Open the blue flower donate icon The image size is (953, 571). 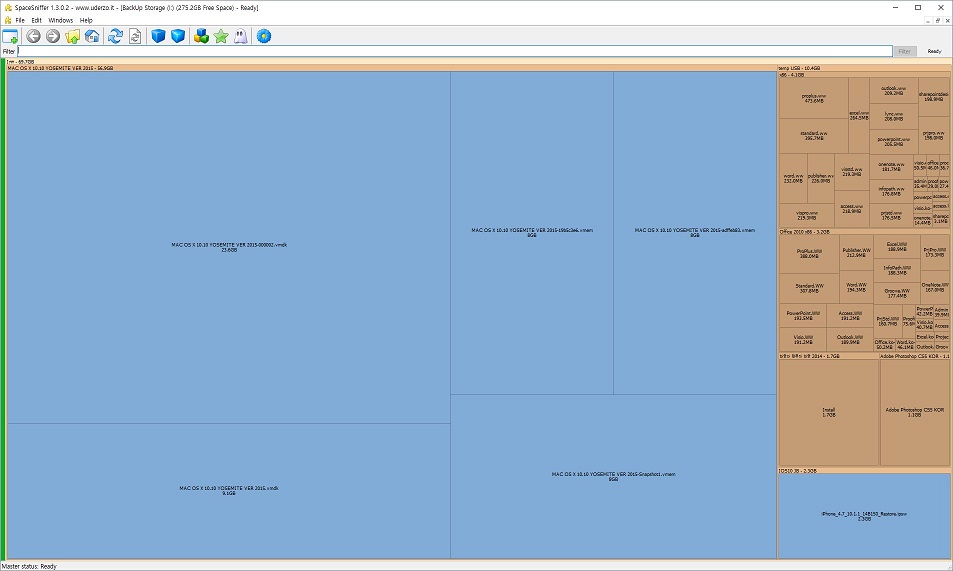pyautogui.click(x=264, y=36)
